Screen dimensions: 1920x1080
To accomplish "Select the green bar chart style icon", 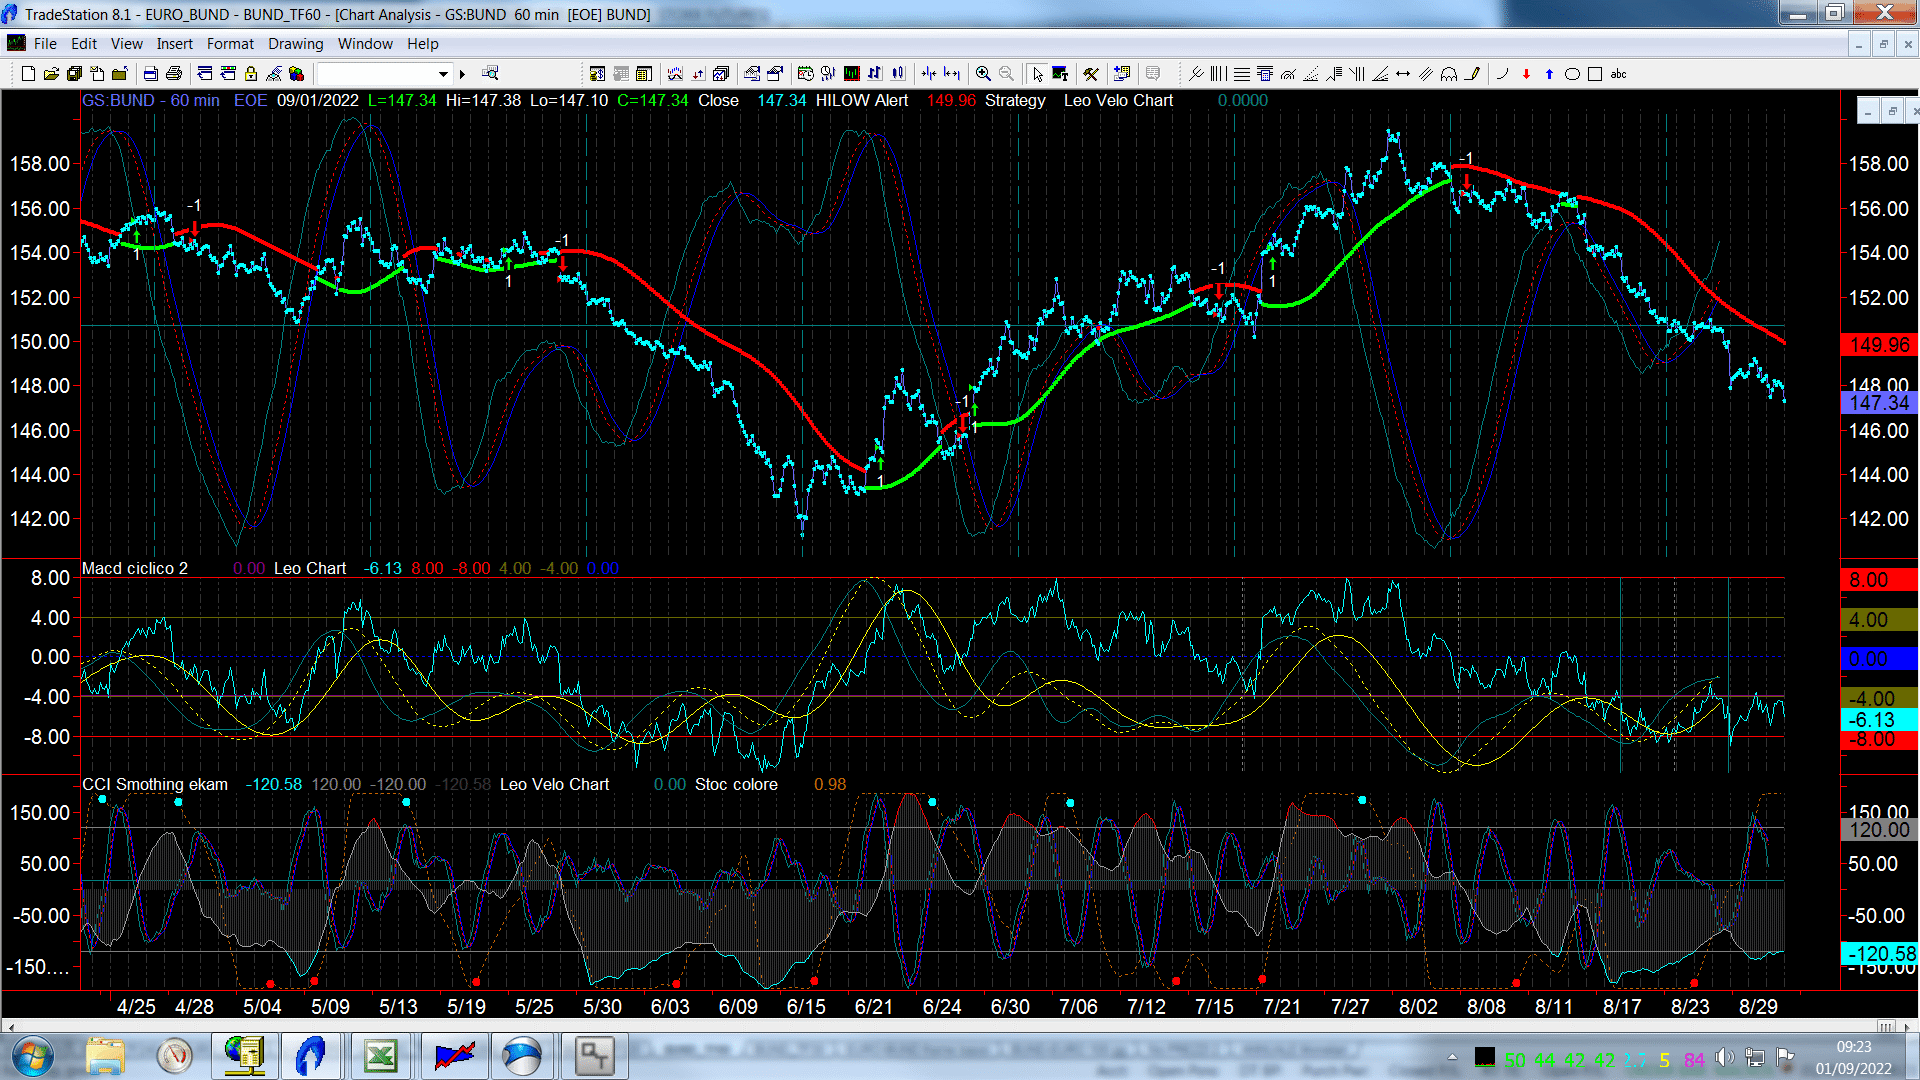I will click(x=851, y=74).
